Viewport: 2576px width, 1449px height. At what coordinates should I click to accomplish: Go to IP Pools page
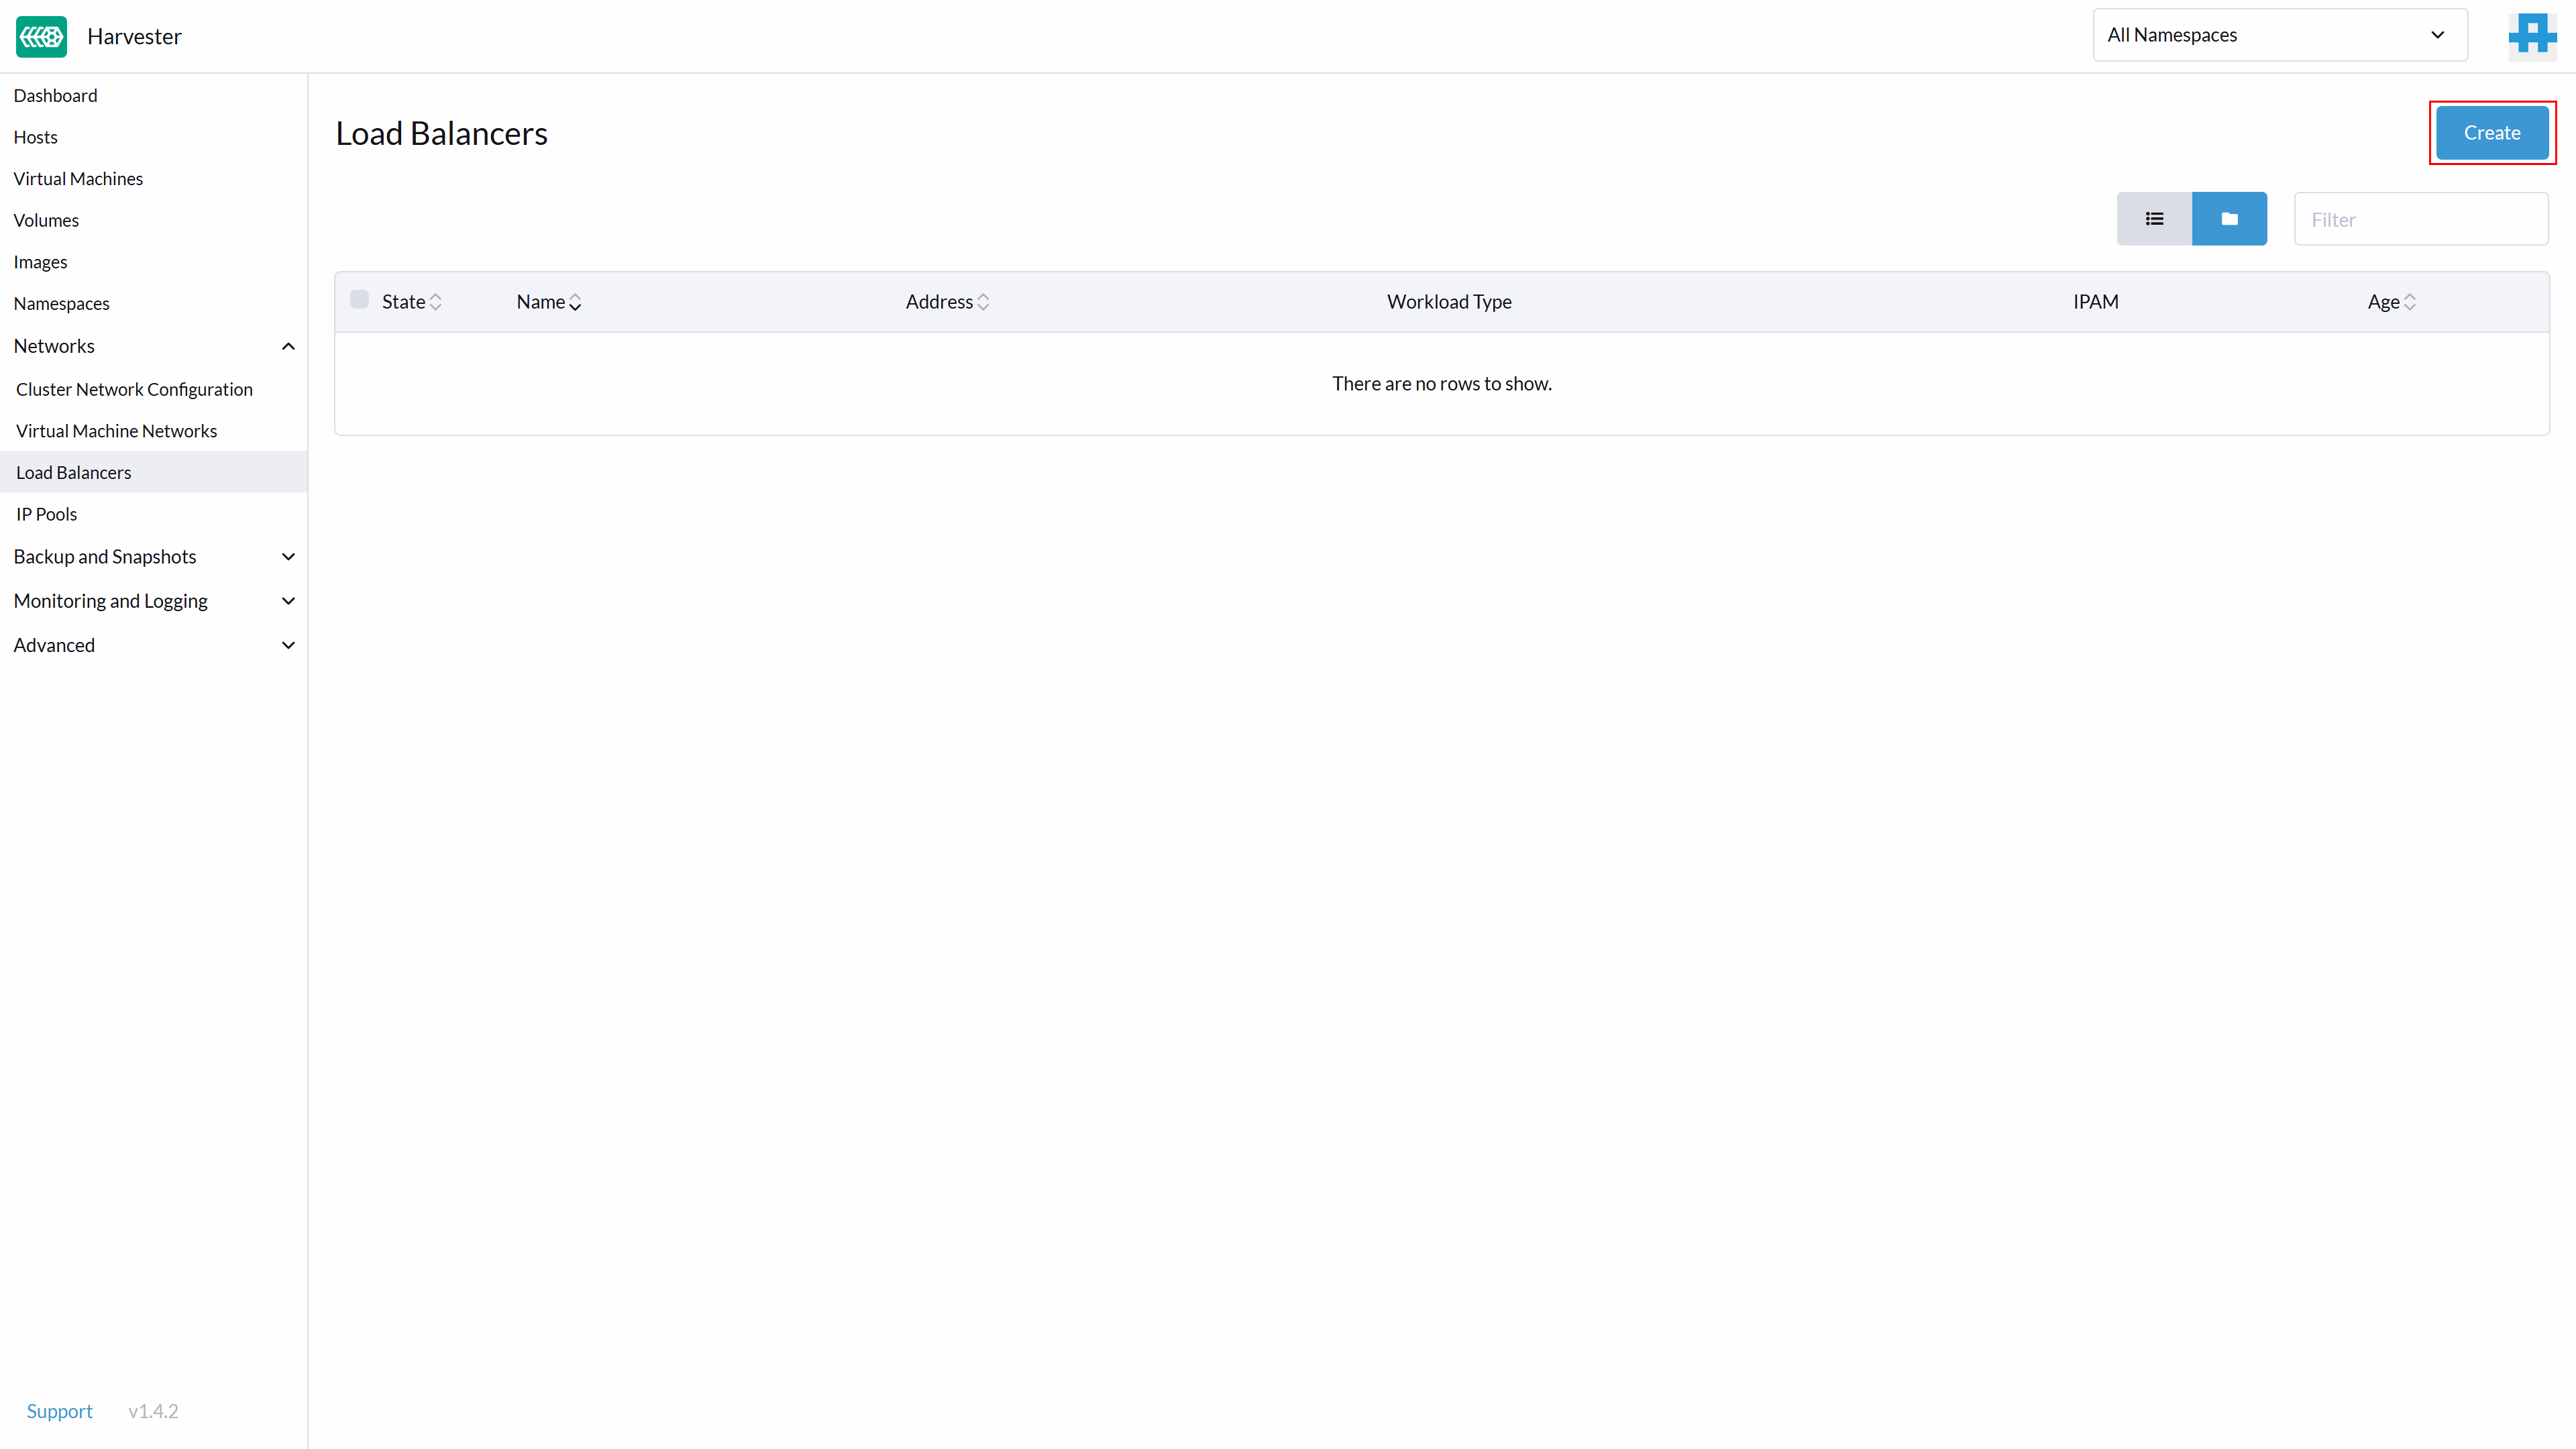[46, 514]
